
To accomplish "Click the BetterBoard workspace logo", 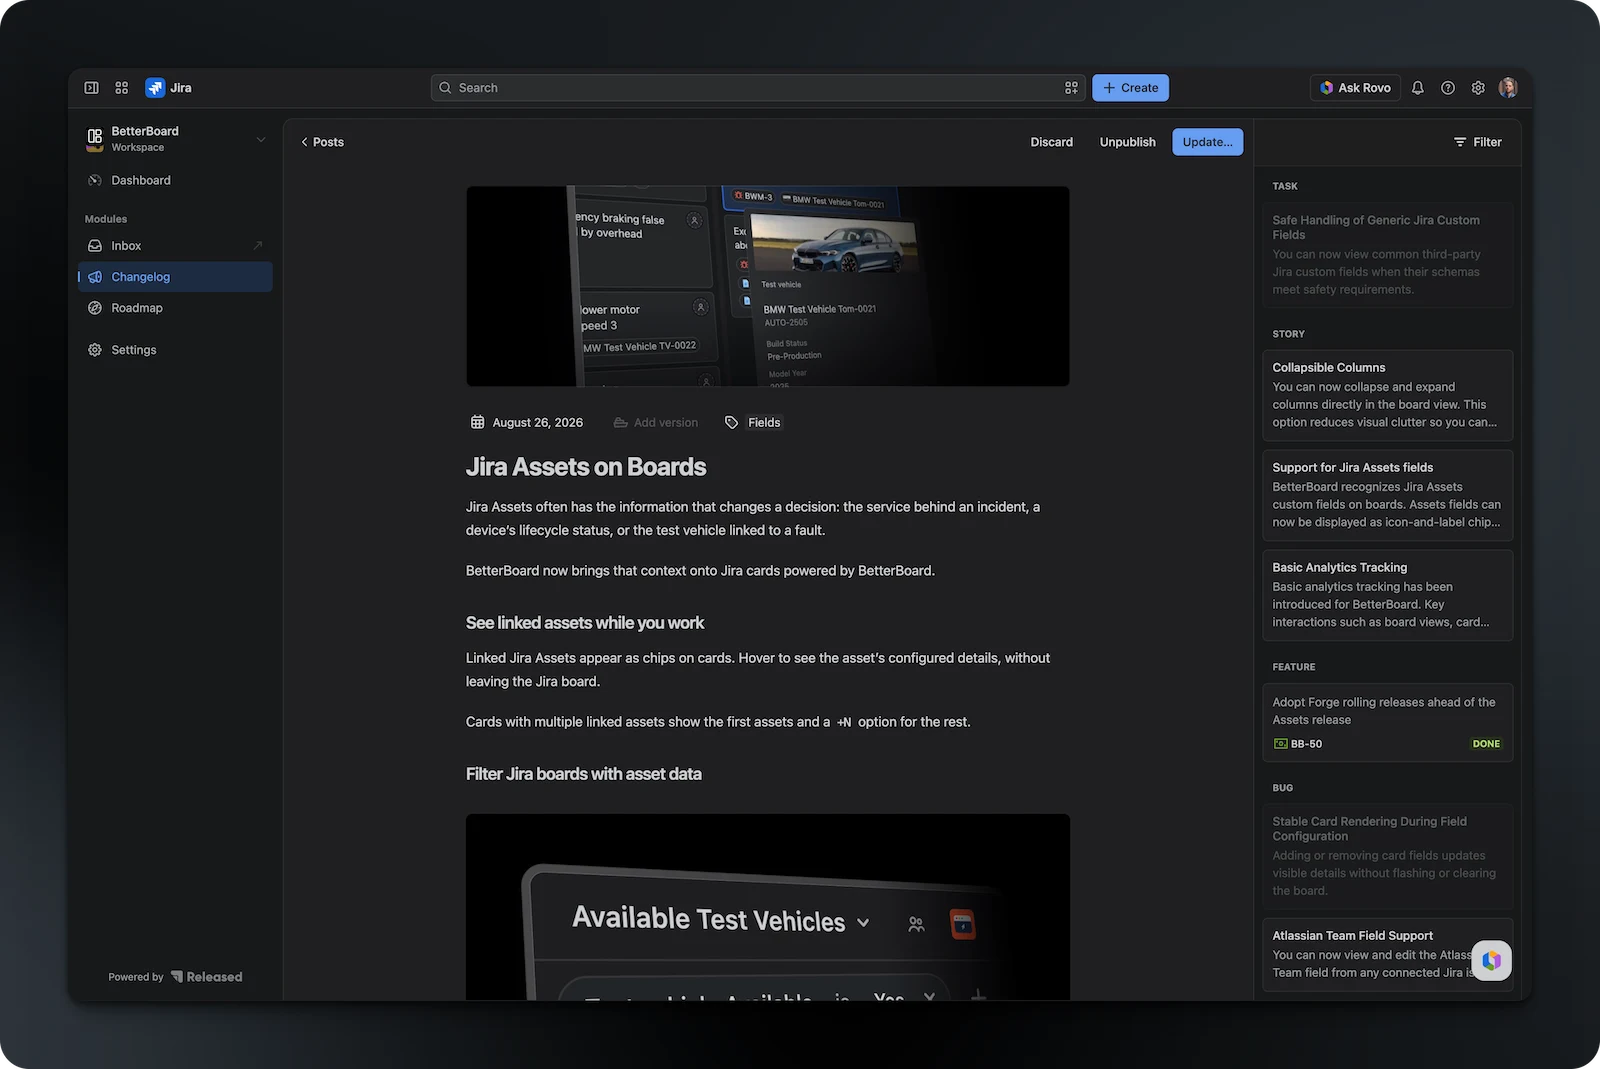I will click(95, 139).
